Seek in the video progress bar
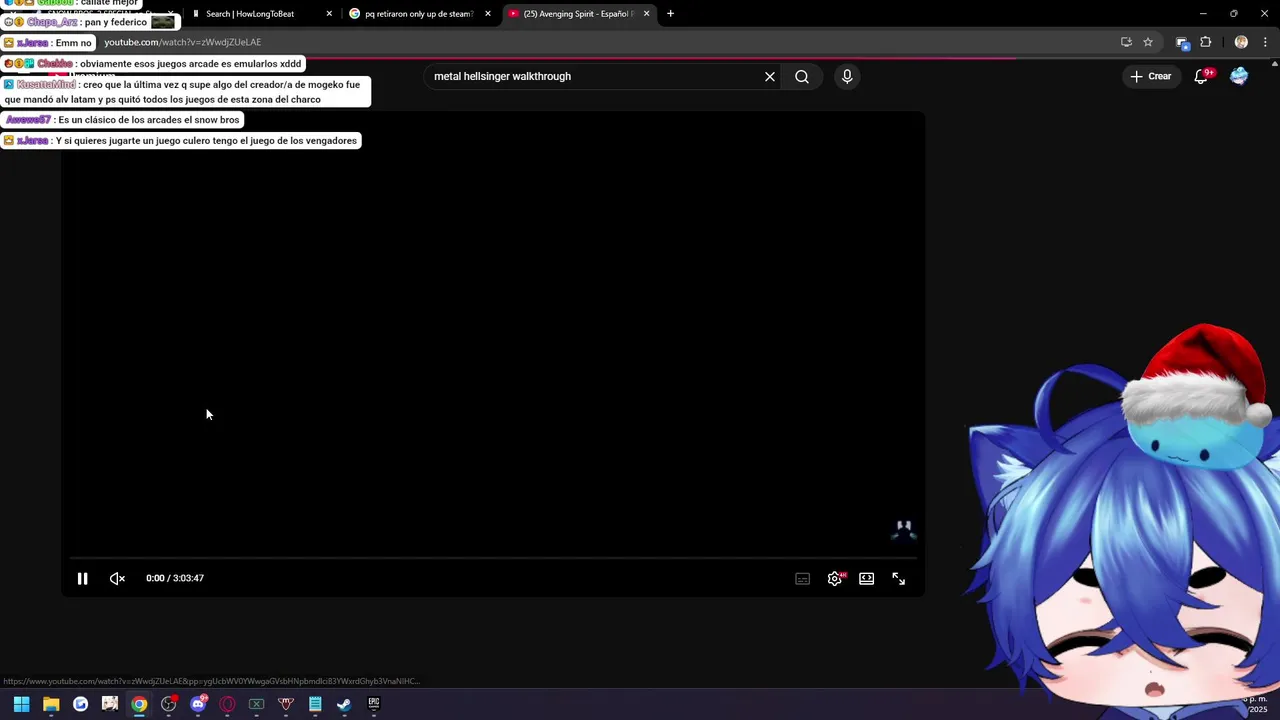Viewport: 1280px width, 720px height. point(493,557)
